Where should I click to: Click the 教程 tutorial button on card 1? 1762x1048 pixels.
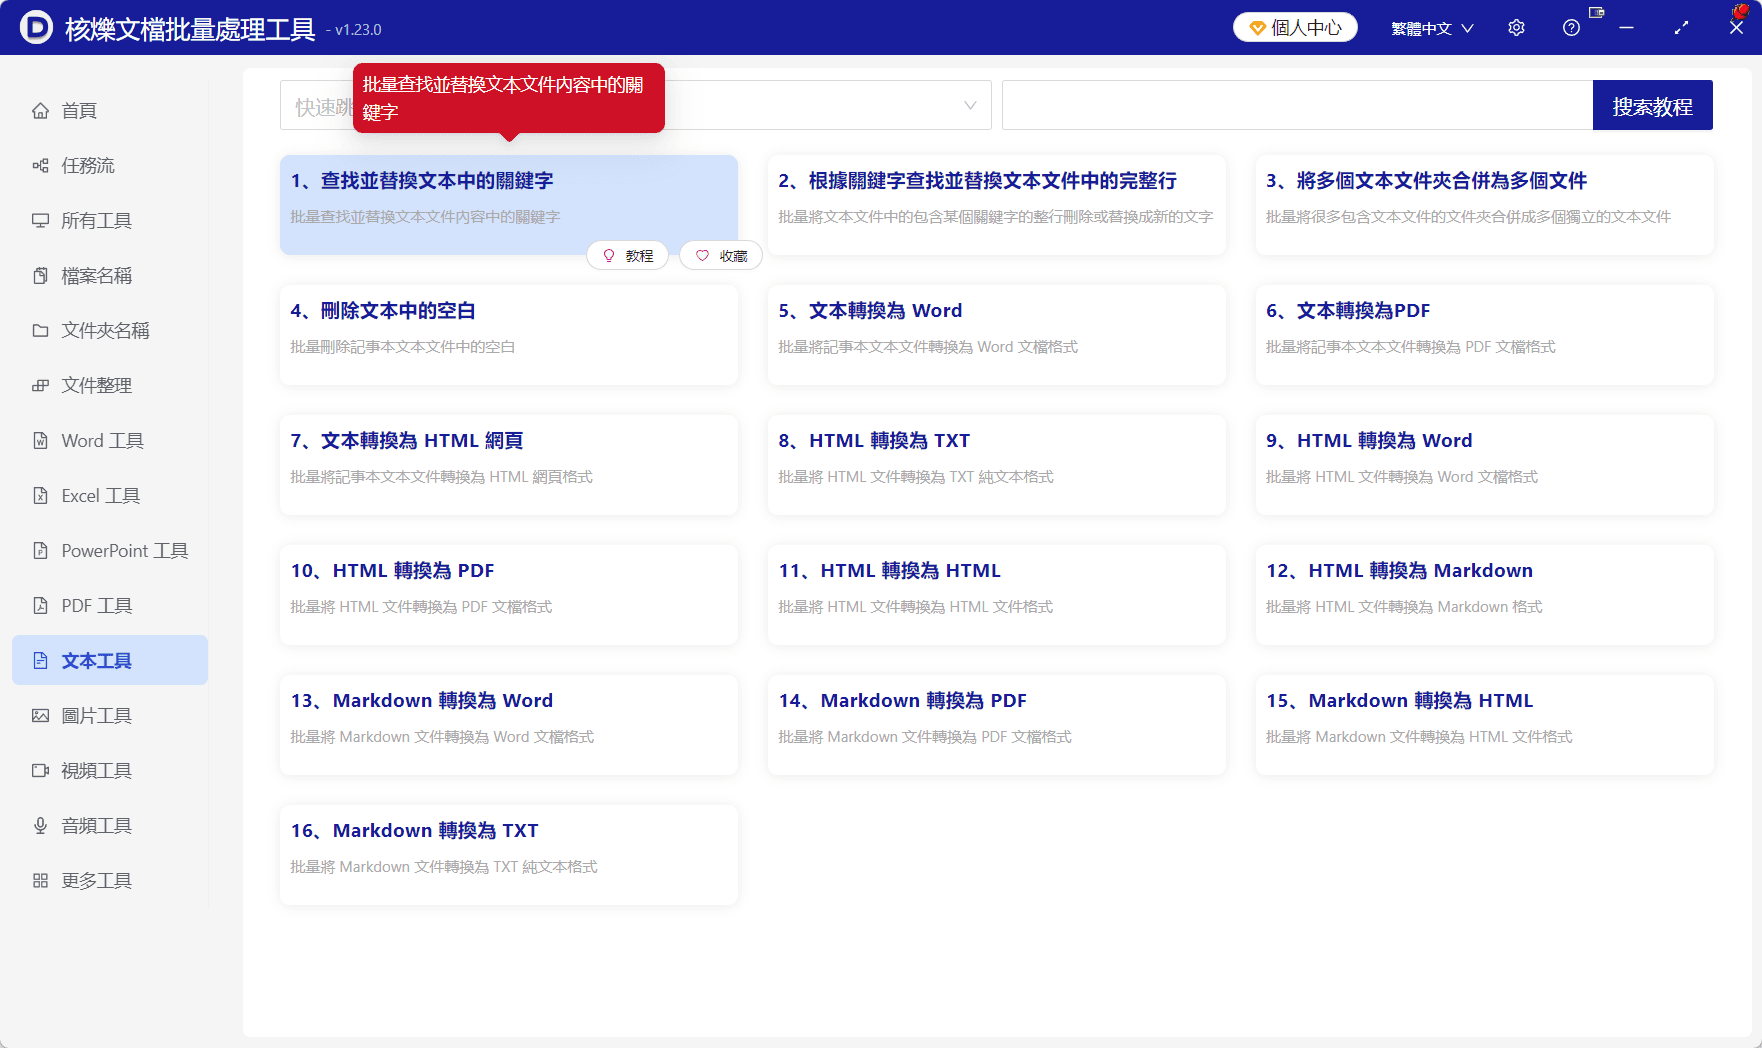point(628,256)
